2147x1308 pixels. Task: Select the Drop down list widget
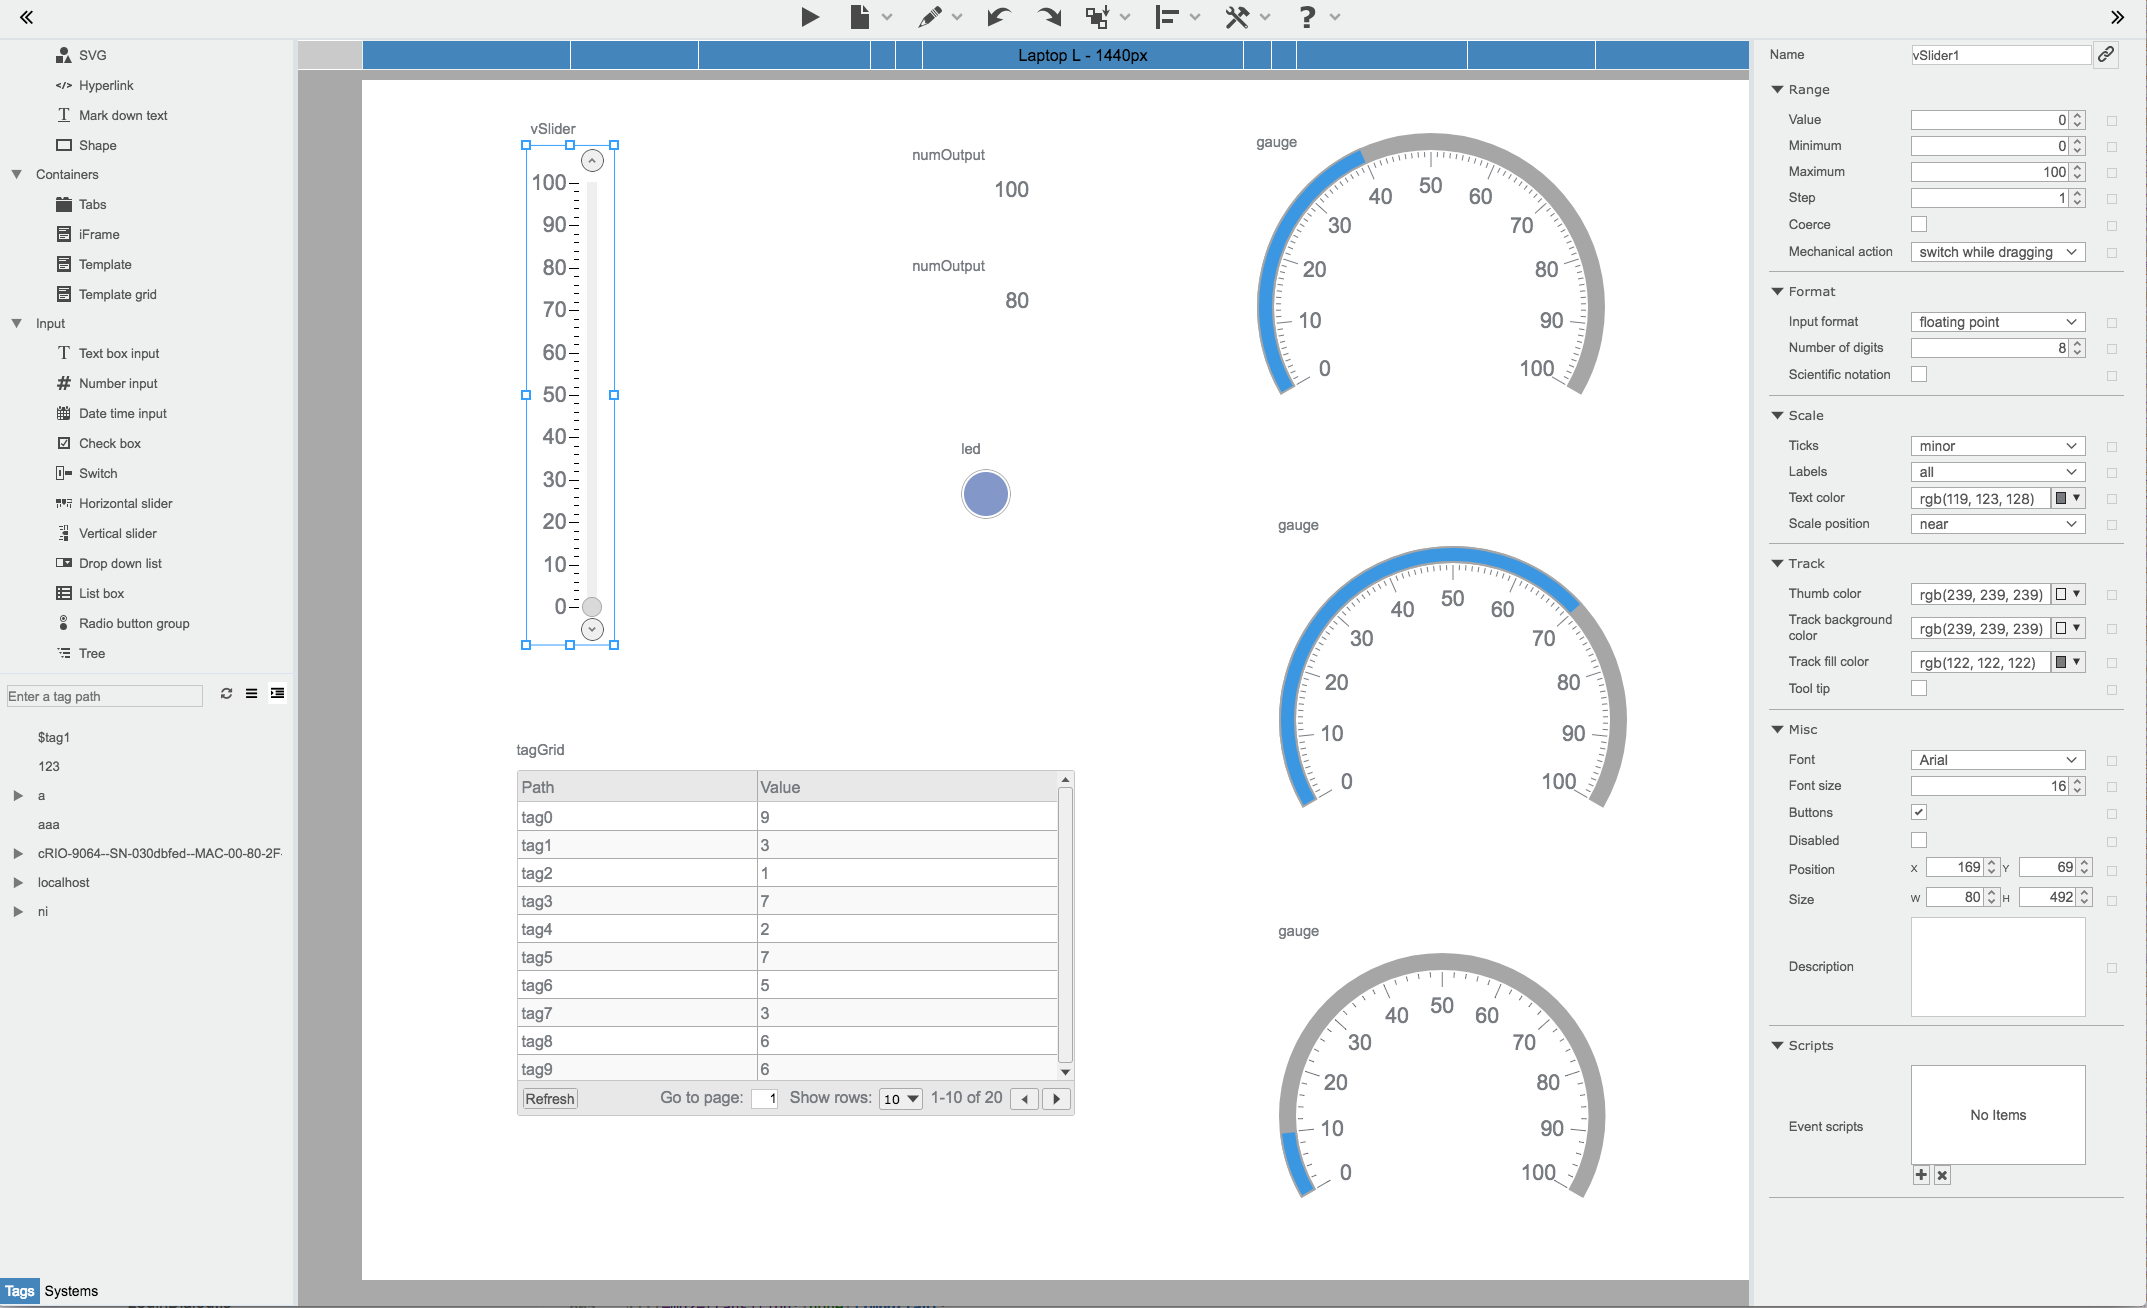[120, 563]
